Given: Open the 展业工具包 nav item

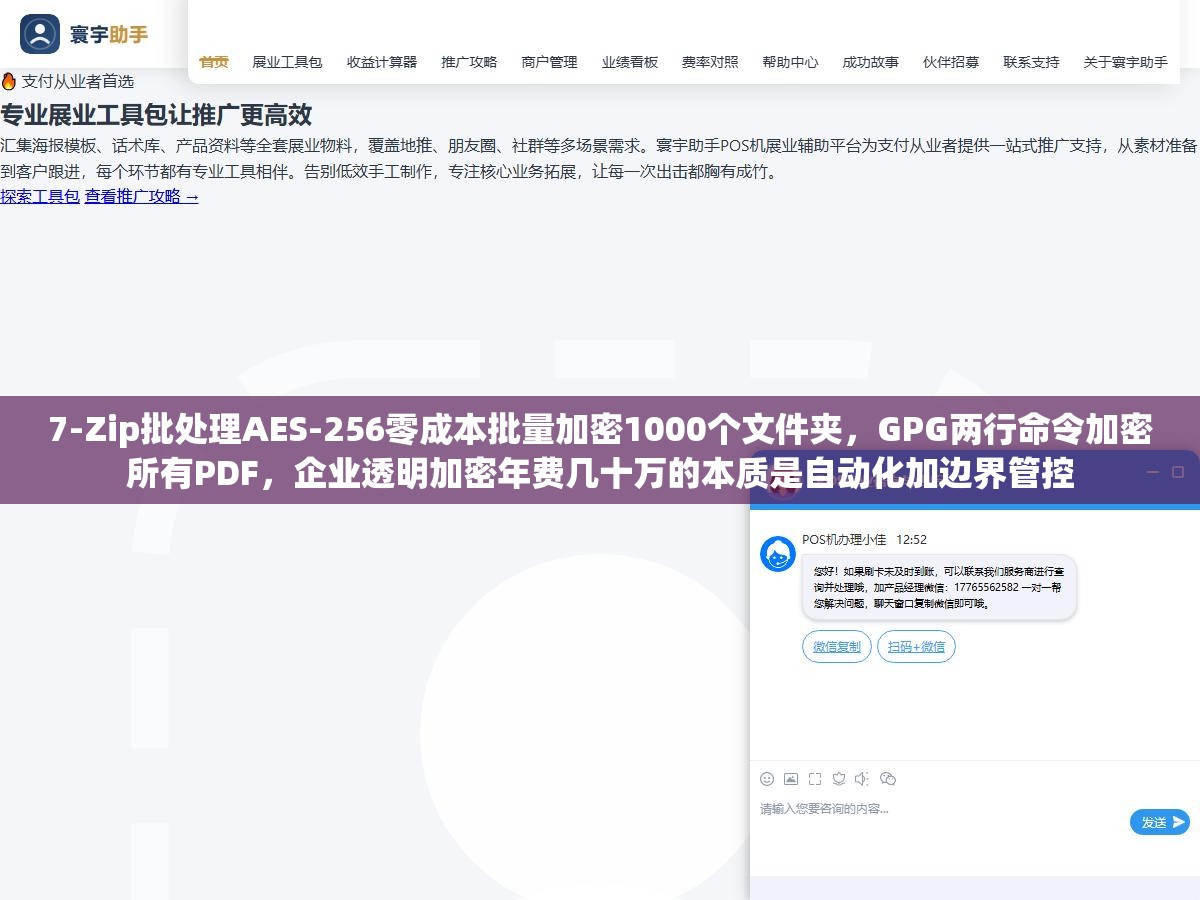Looking at the screenshot, I should click(287, 62).
